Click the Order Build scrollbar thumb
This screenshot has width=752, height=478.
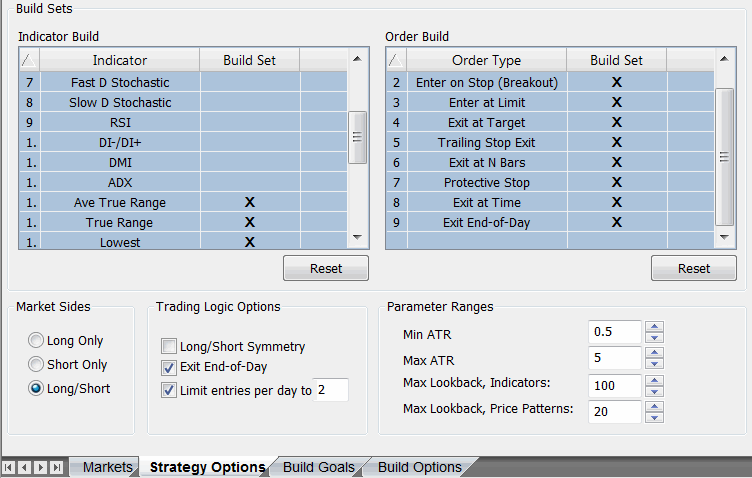[x=725, y=155]
